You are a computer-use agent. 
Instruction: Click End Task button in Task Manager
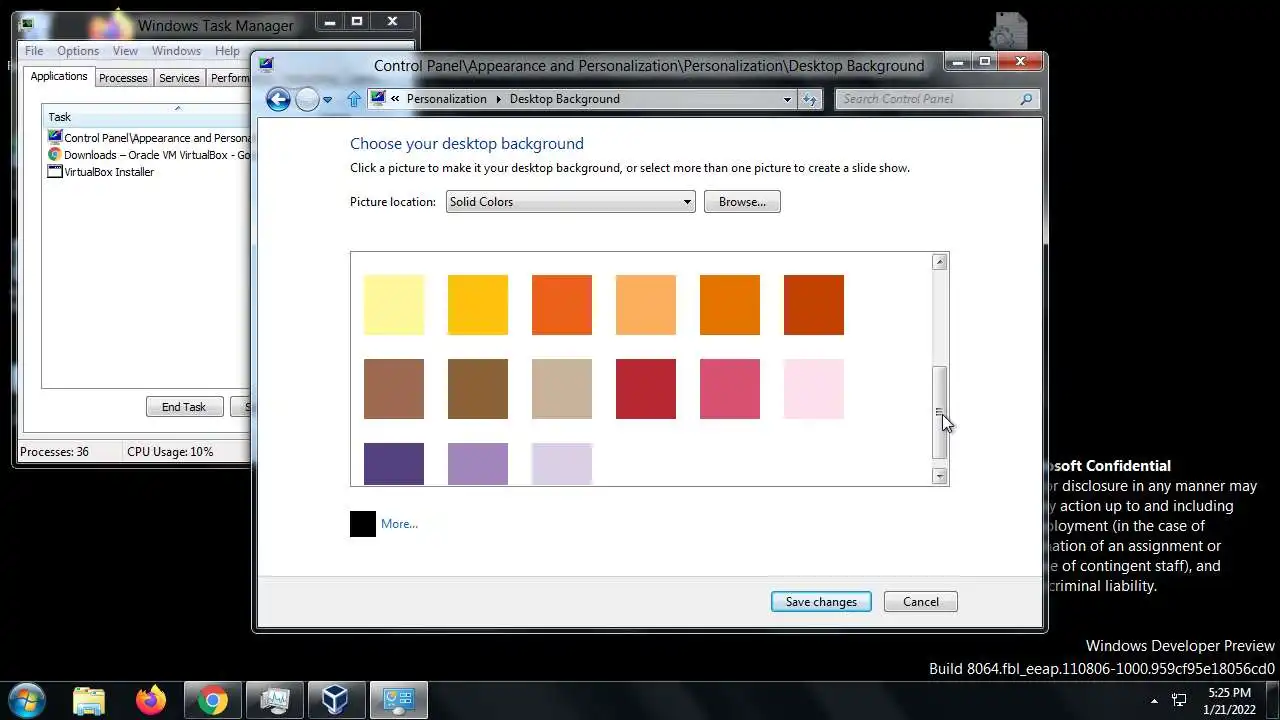point(184,407)
